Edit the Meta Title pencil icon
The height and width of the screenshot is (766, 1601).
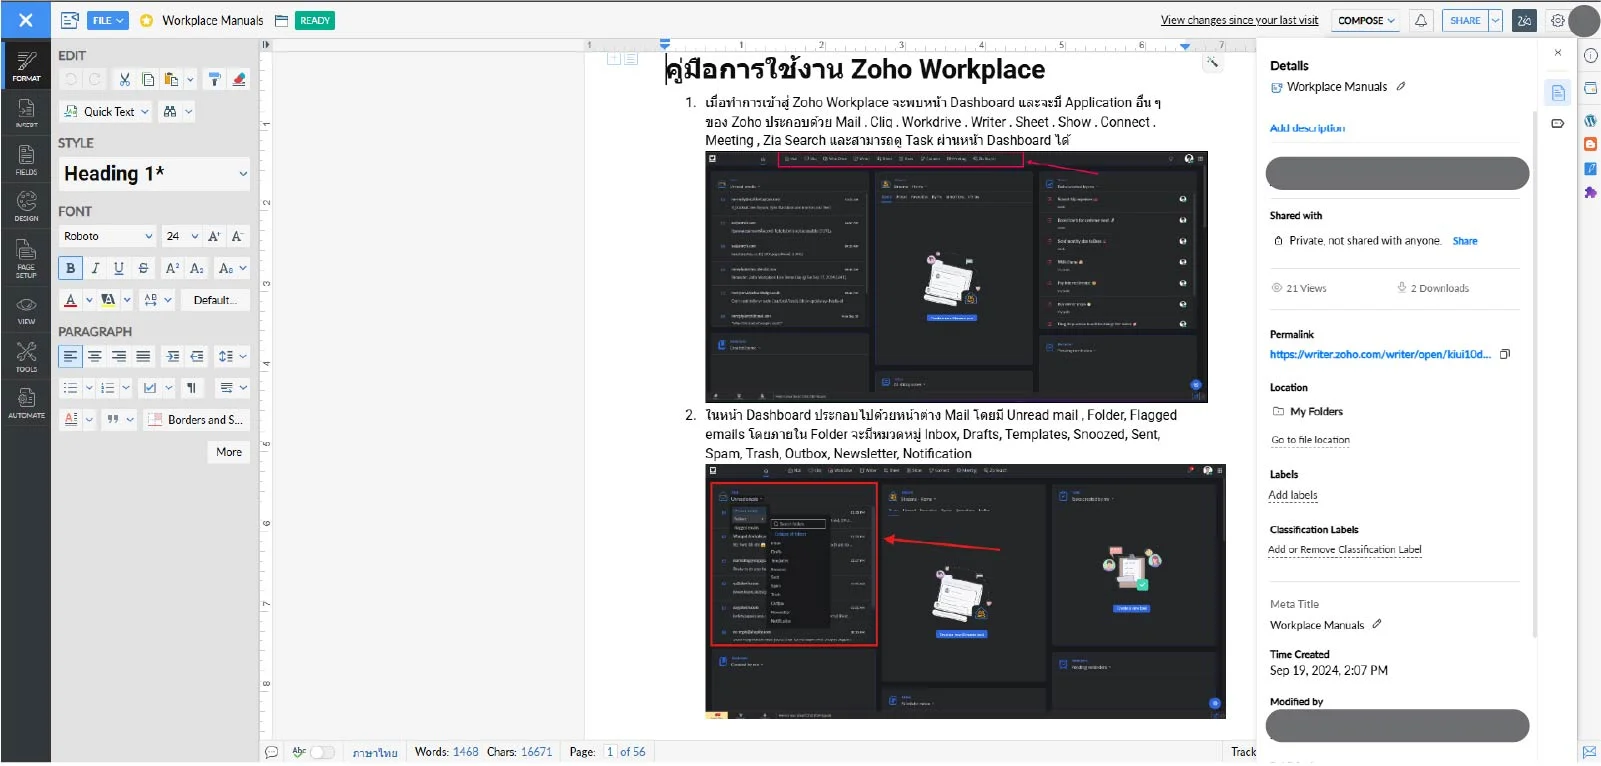[1377, 624]
